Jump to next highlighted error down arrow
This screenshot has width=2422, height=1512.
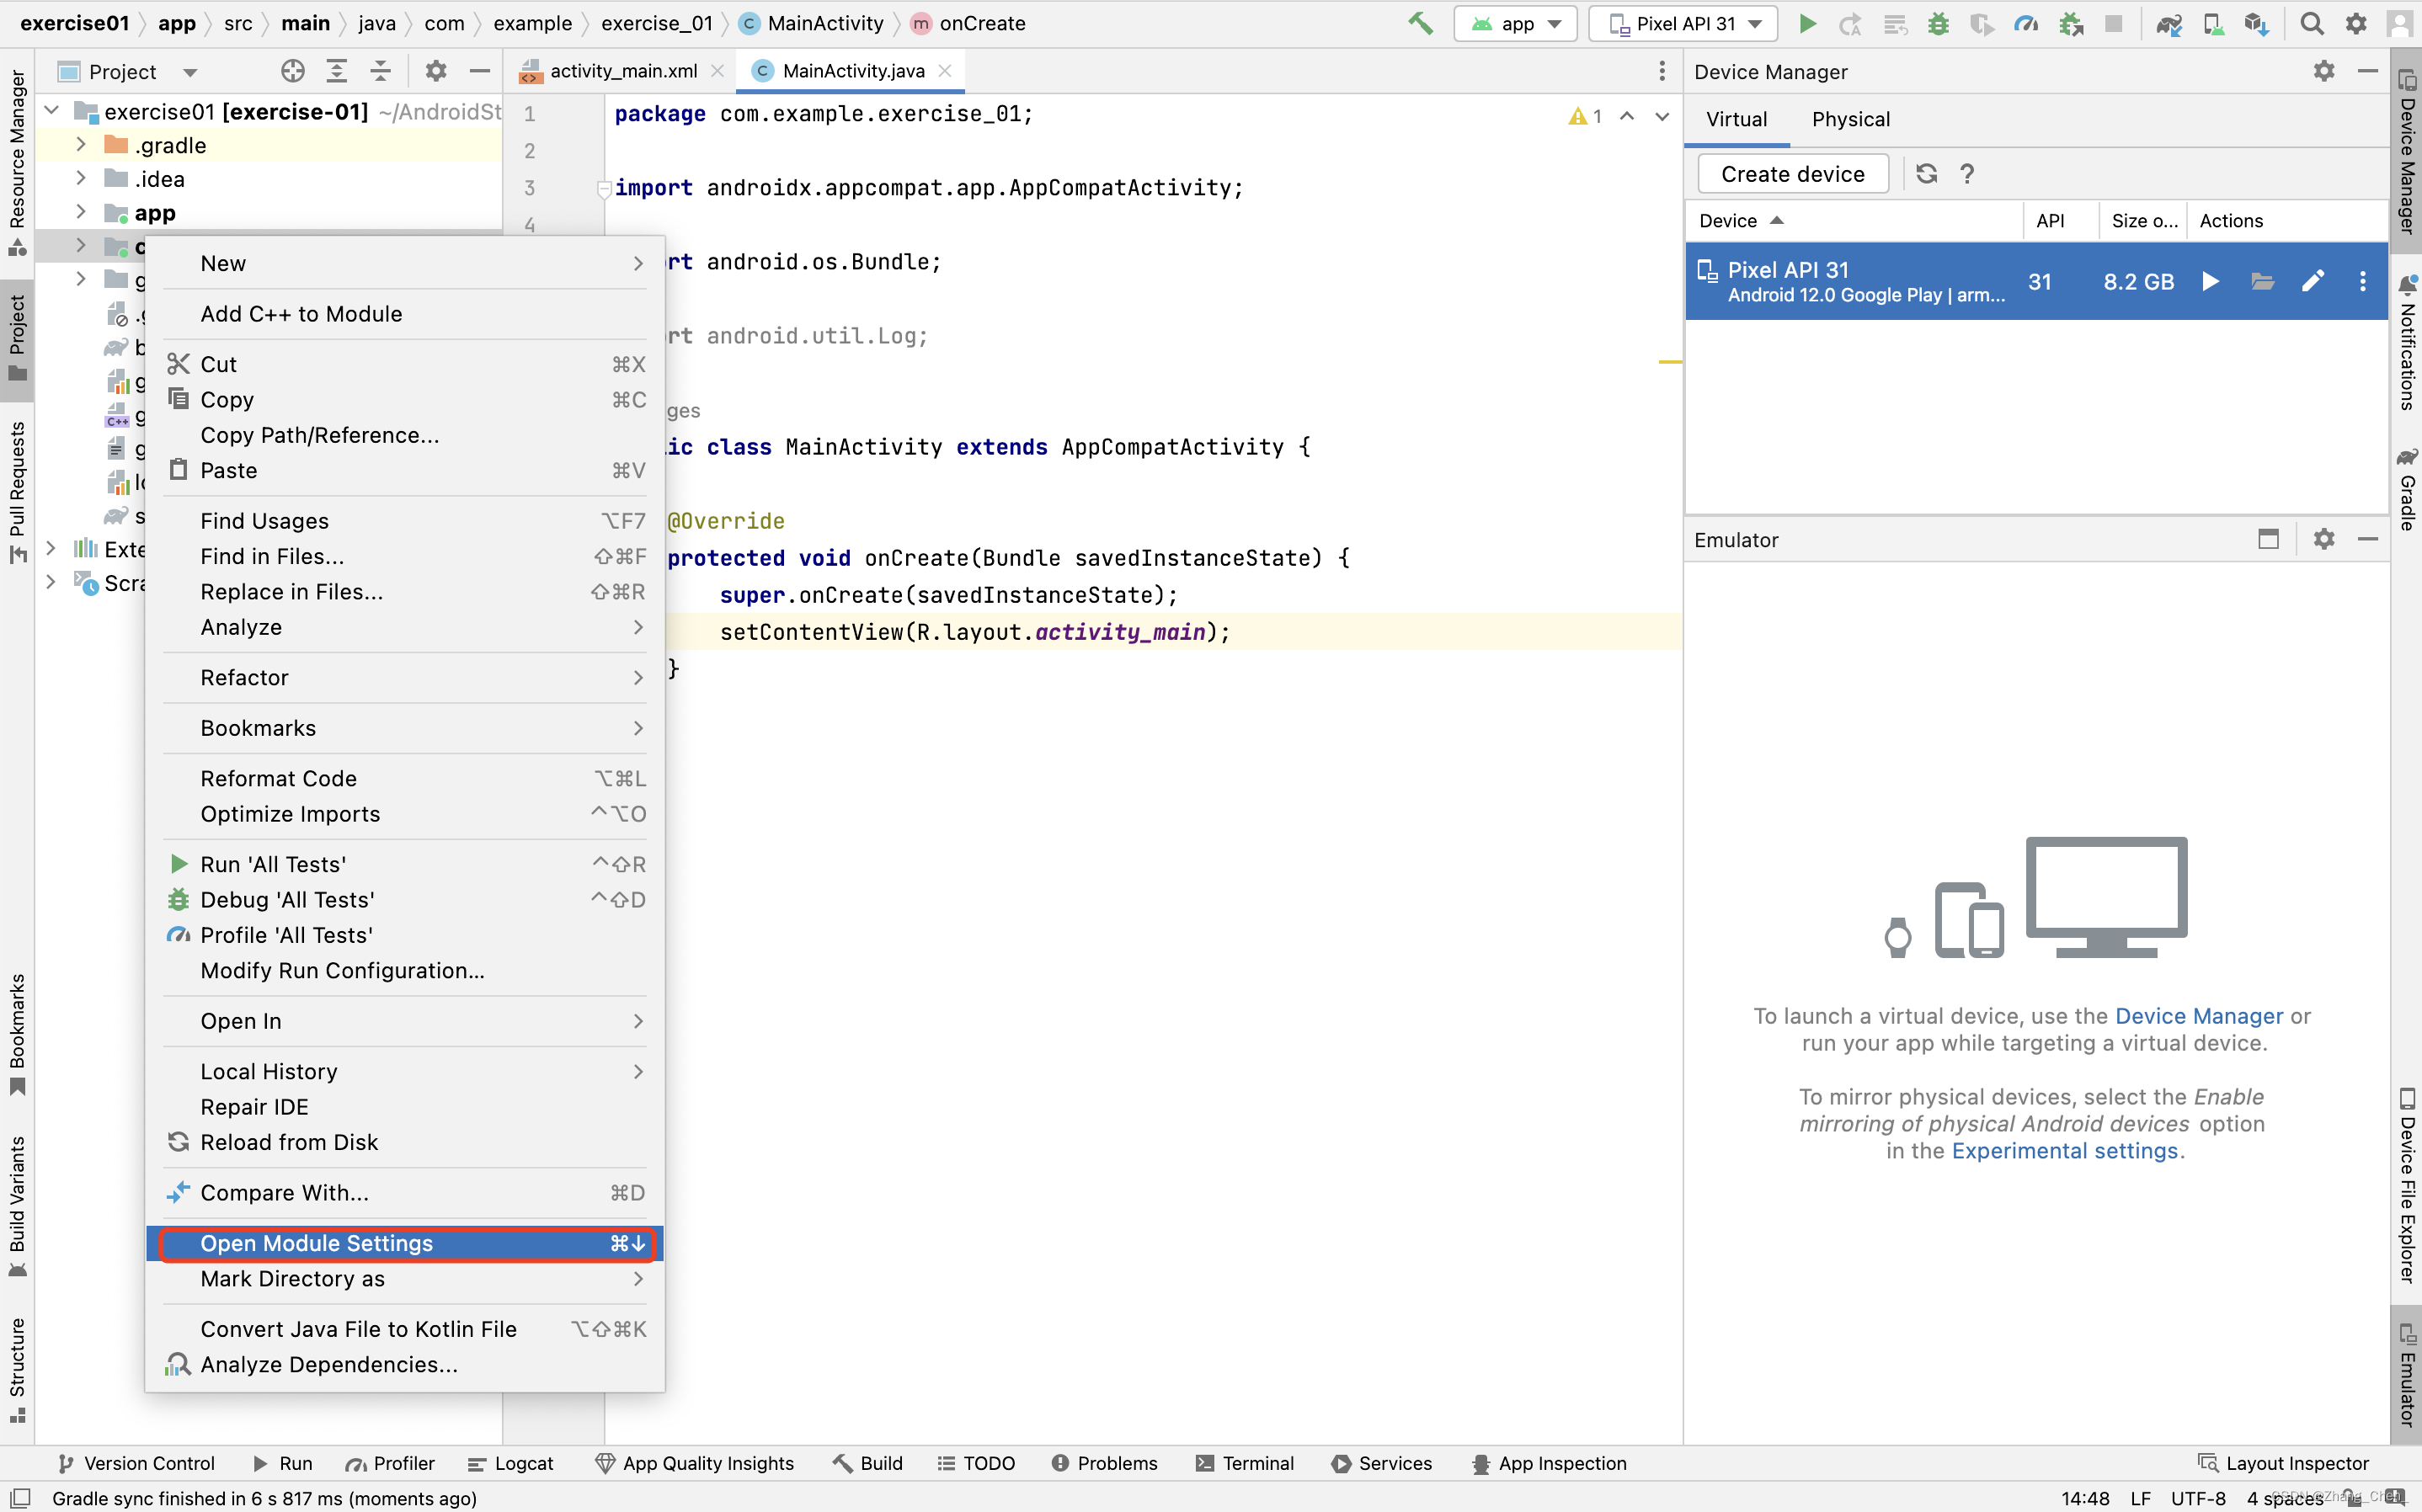[x=1662, y=116]
